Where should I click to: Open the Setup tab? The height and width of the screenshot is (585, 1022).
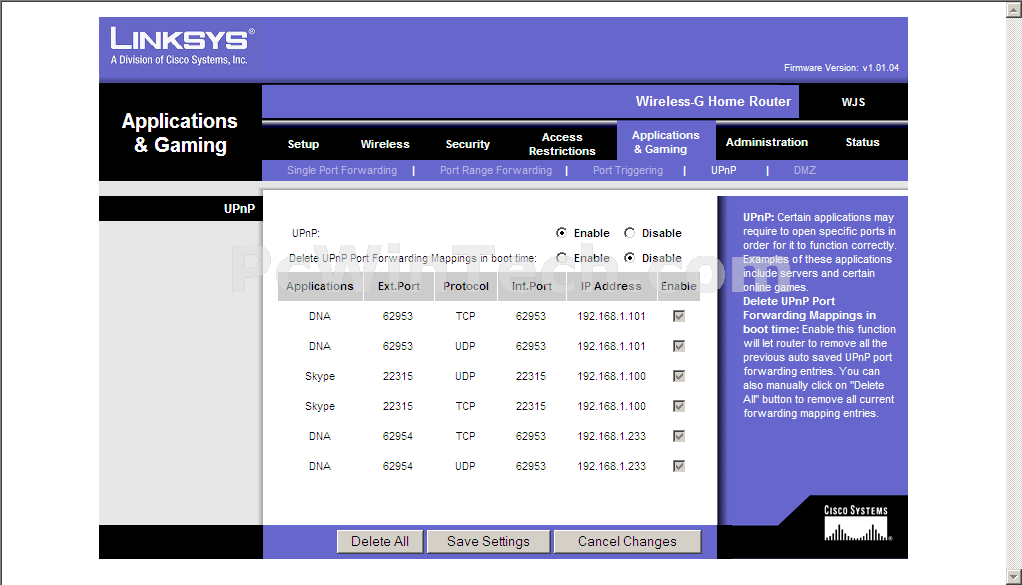[x=303, y=144]
